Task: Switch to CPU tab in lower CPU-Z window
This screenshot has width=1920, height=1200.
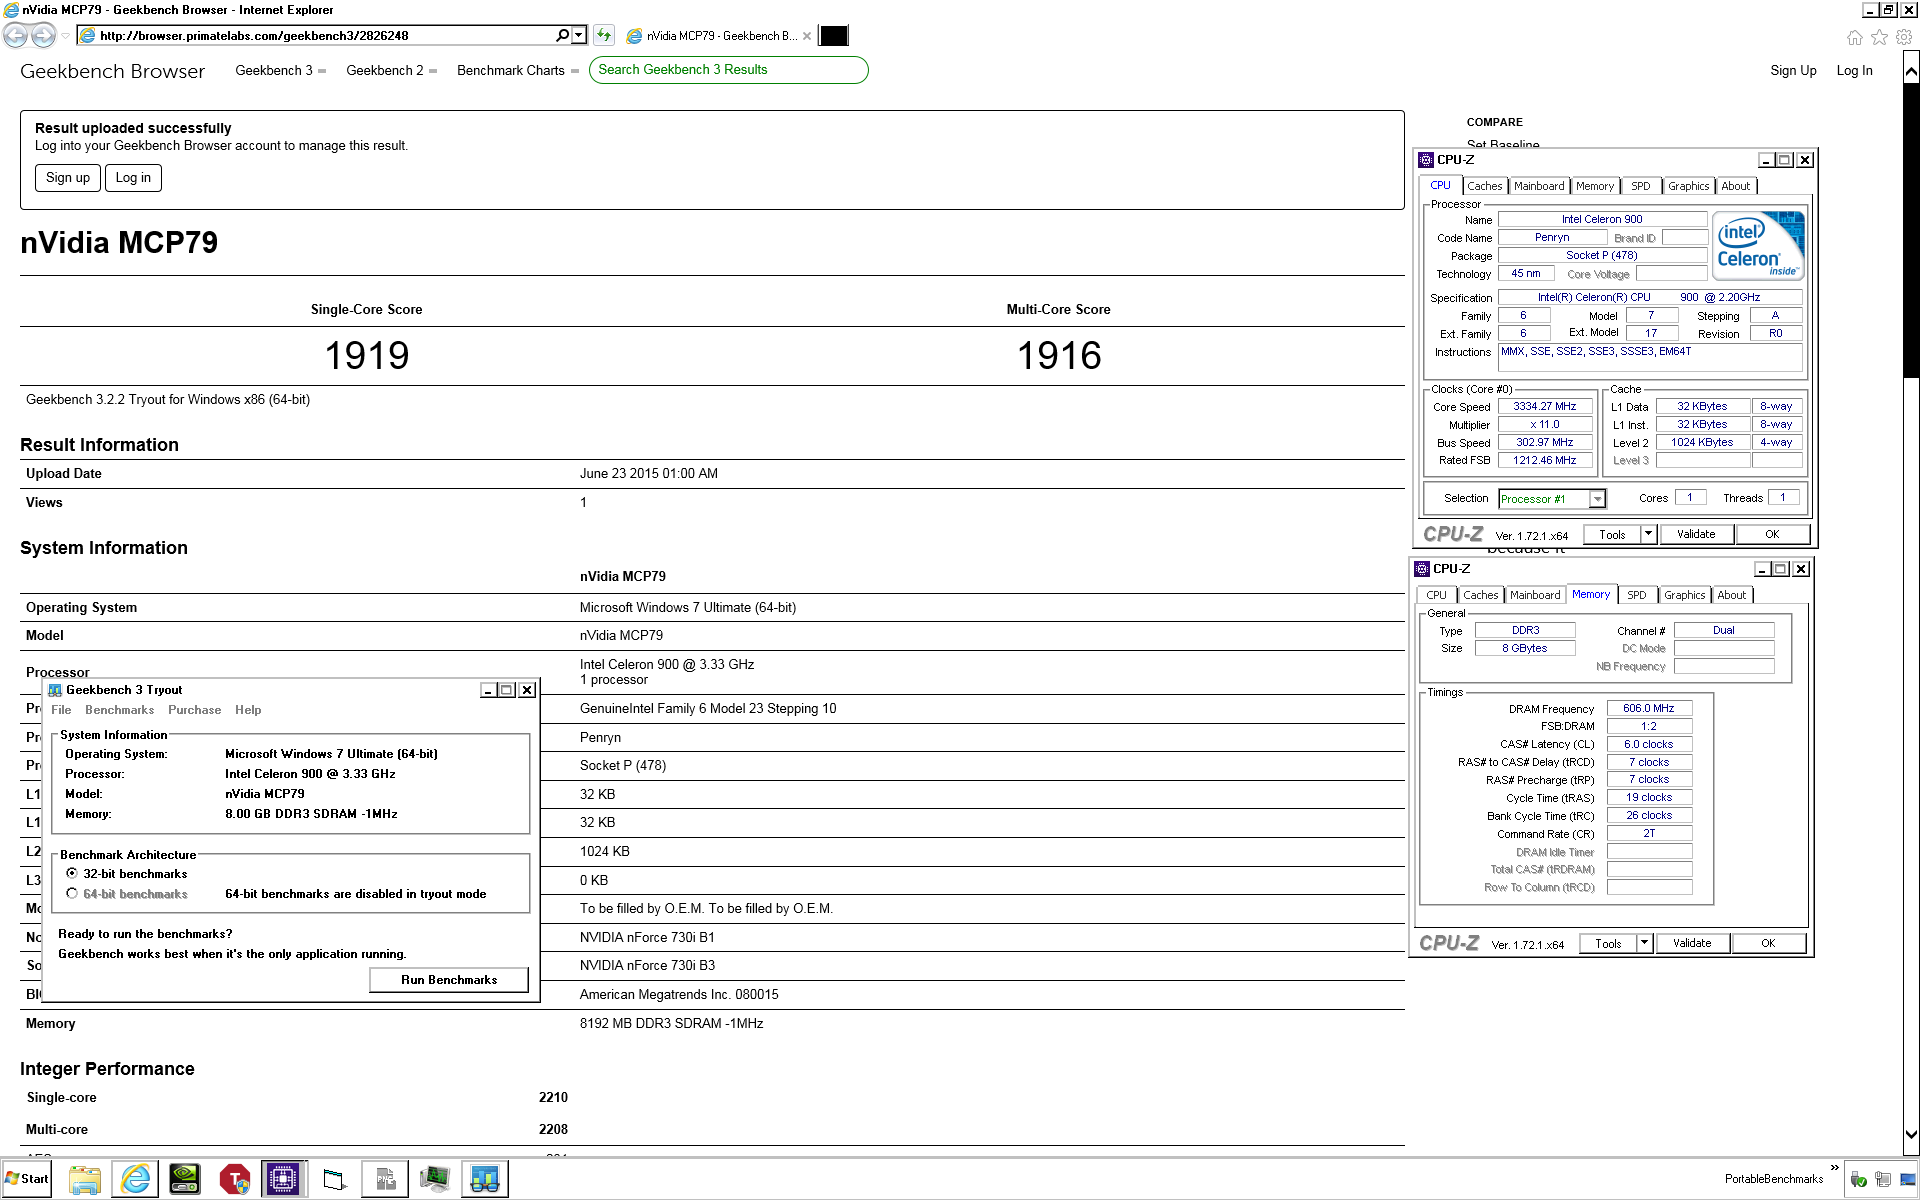Action: point(1437,595)
